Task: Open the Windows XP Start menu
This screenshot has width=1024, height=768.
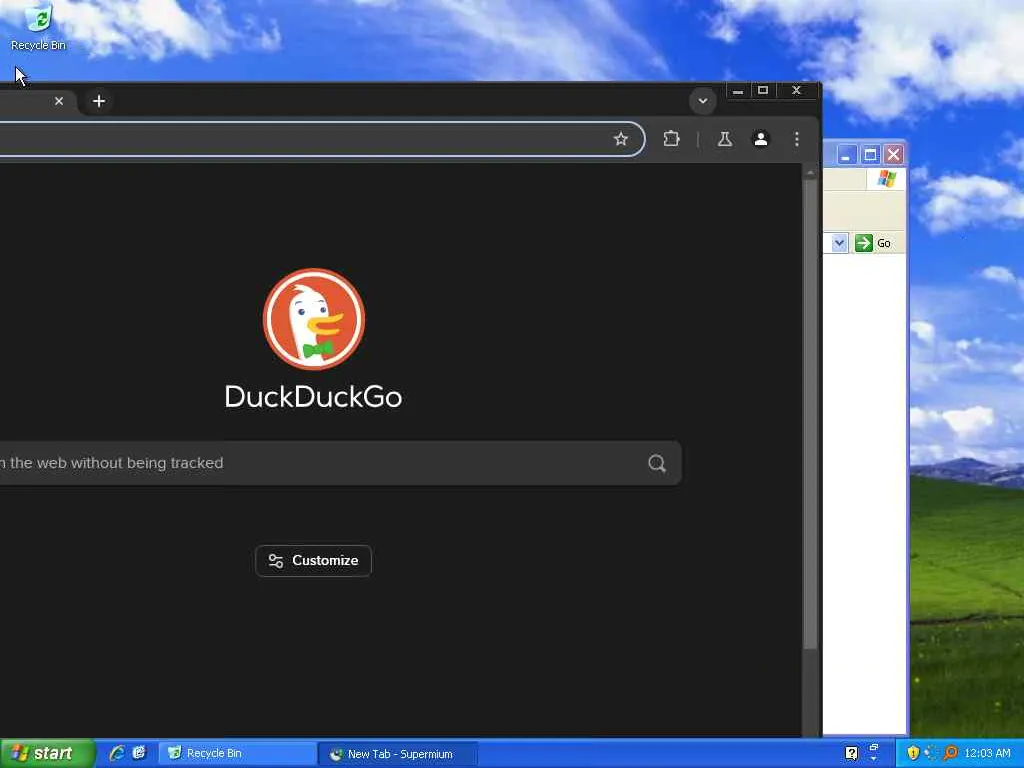Action: tap(47, 753)
